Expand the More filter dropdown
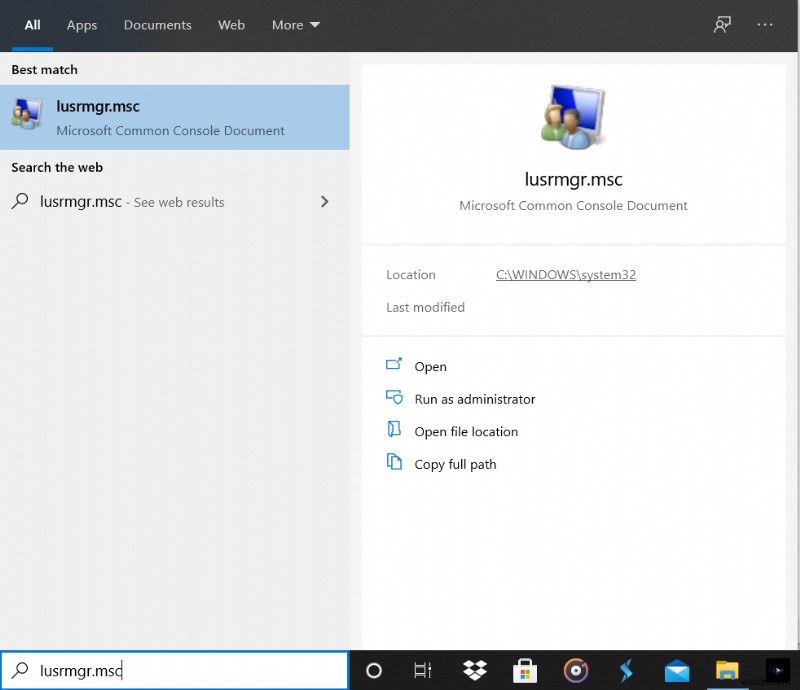This screenshot has width=800, height=690. tap(295, 25)
